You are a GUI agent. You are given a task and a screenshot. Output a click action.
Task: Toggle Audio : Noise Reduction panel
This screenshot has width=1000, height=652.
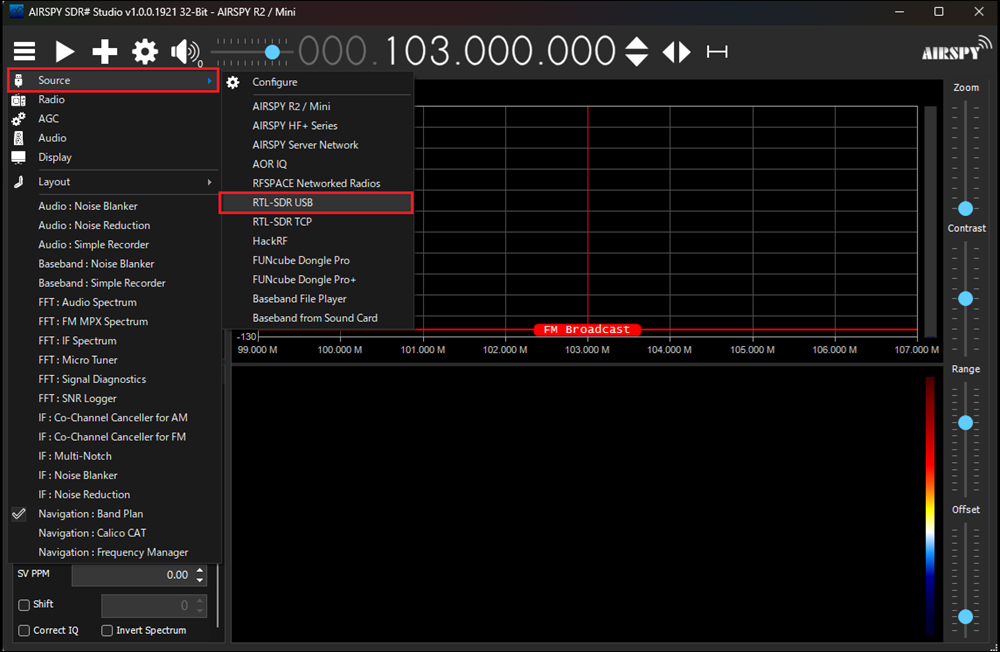point(115,225)
